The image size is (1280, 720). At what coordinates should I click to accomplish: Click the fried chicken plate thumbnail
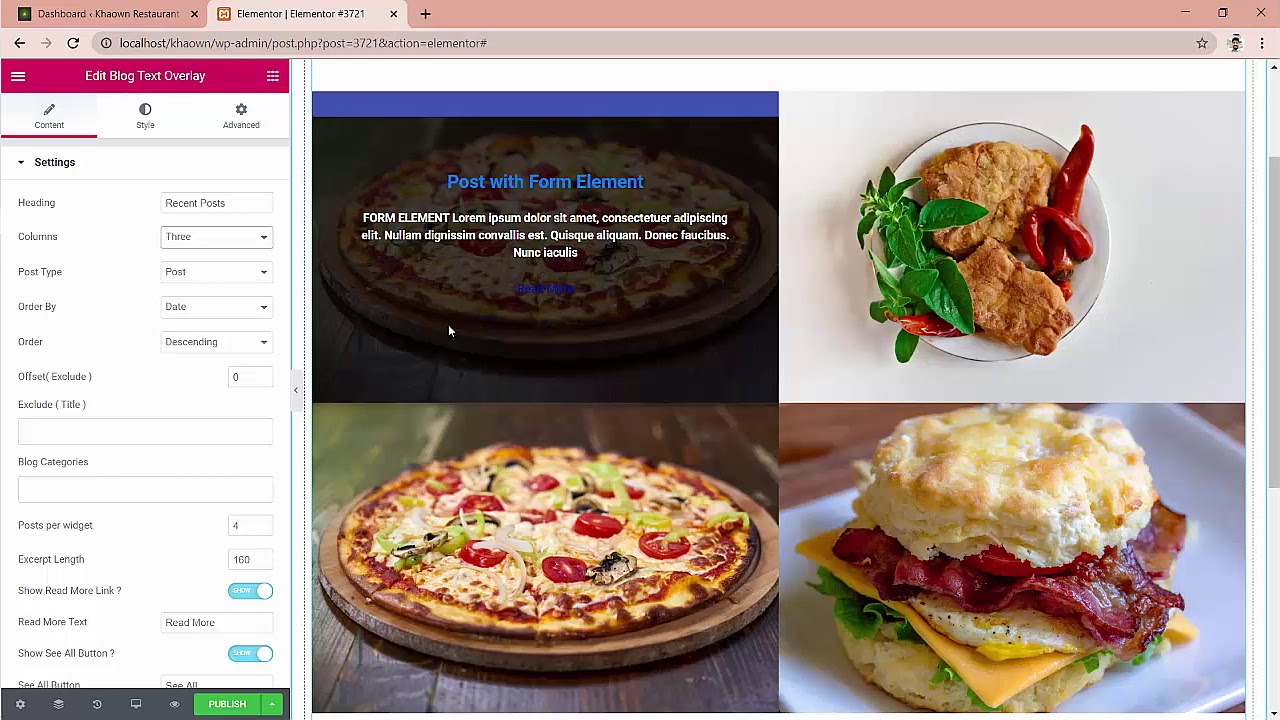(1012, 247)
